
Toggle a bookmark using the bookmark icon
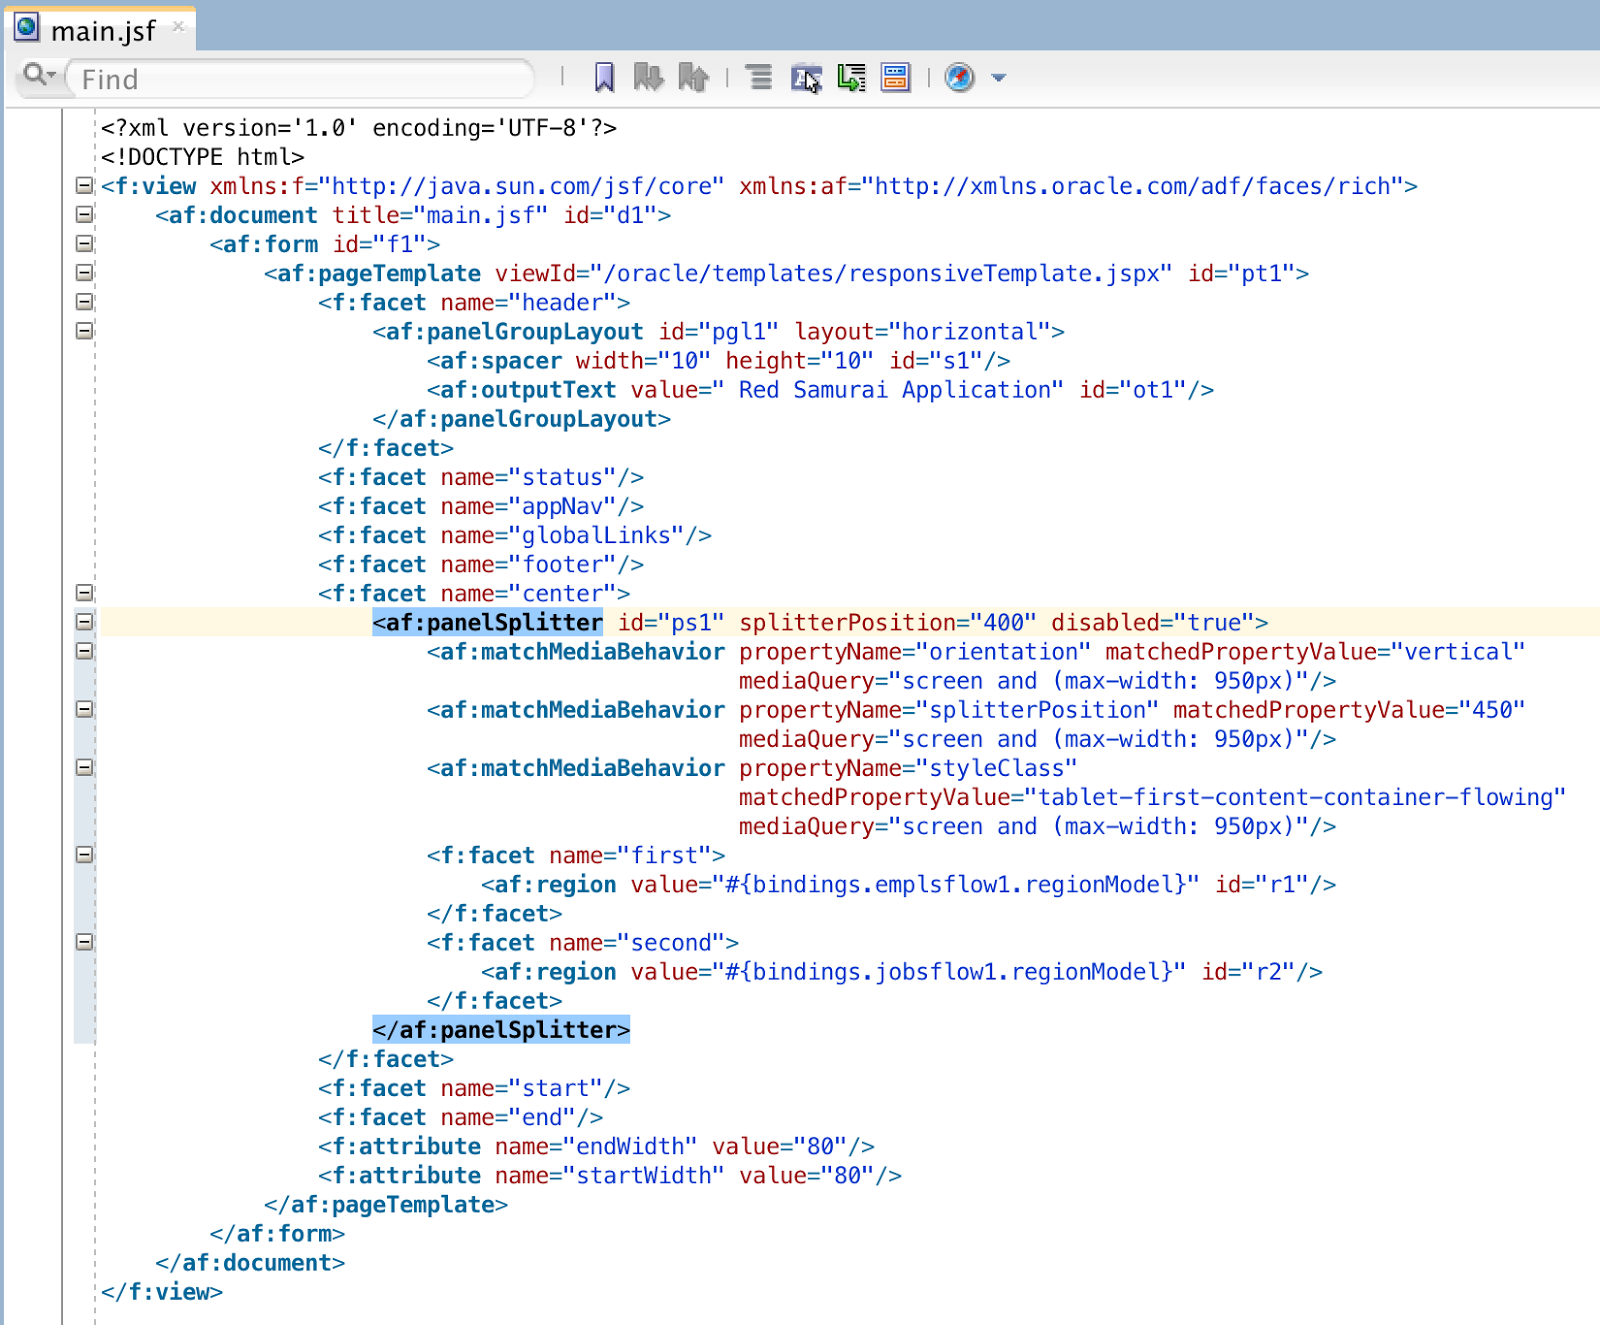[x=601, y=77]
